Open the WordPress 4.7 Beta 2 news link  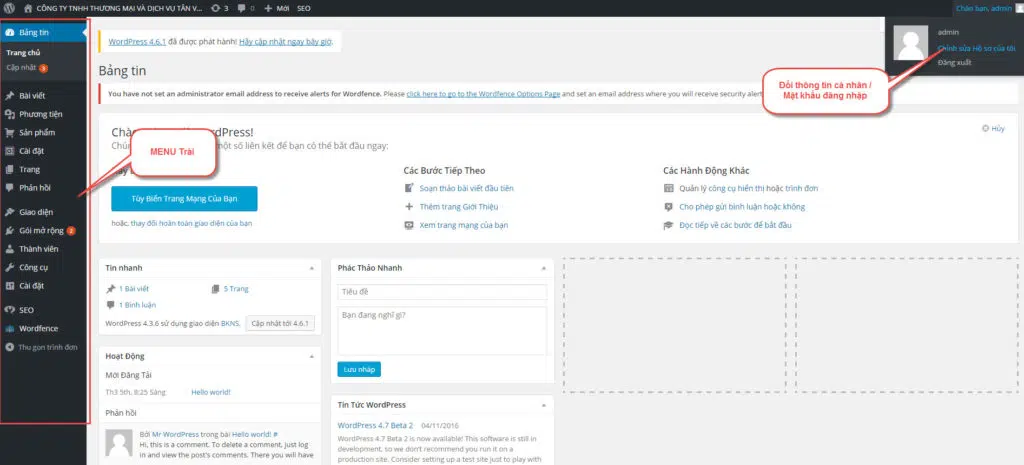click(376, 425)
